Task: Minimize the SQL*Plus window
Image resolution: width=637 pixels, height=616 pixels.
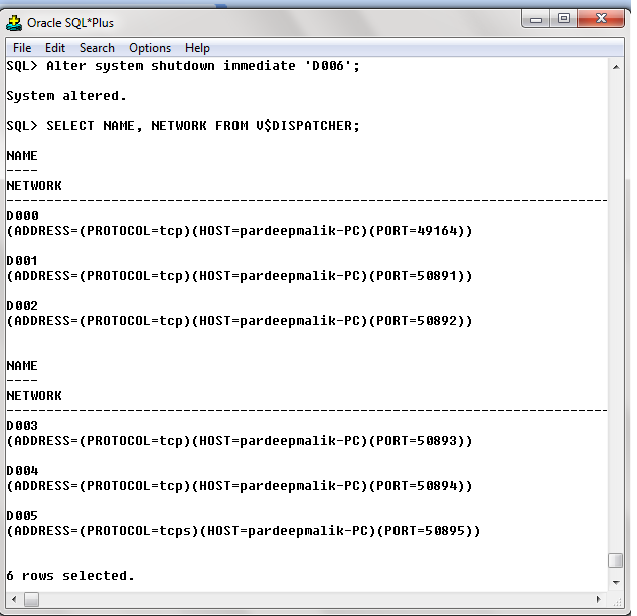Action: pyautogui.click(x=536, y=19)
